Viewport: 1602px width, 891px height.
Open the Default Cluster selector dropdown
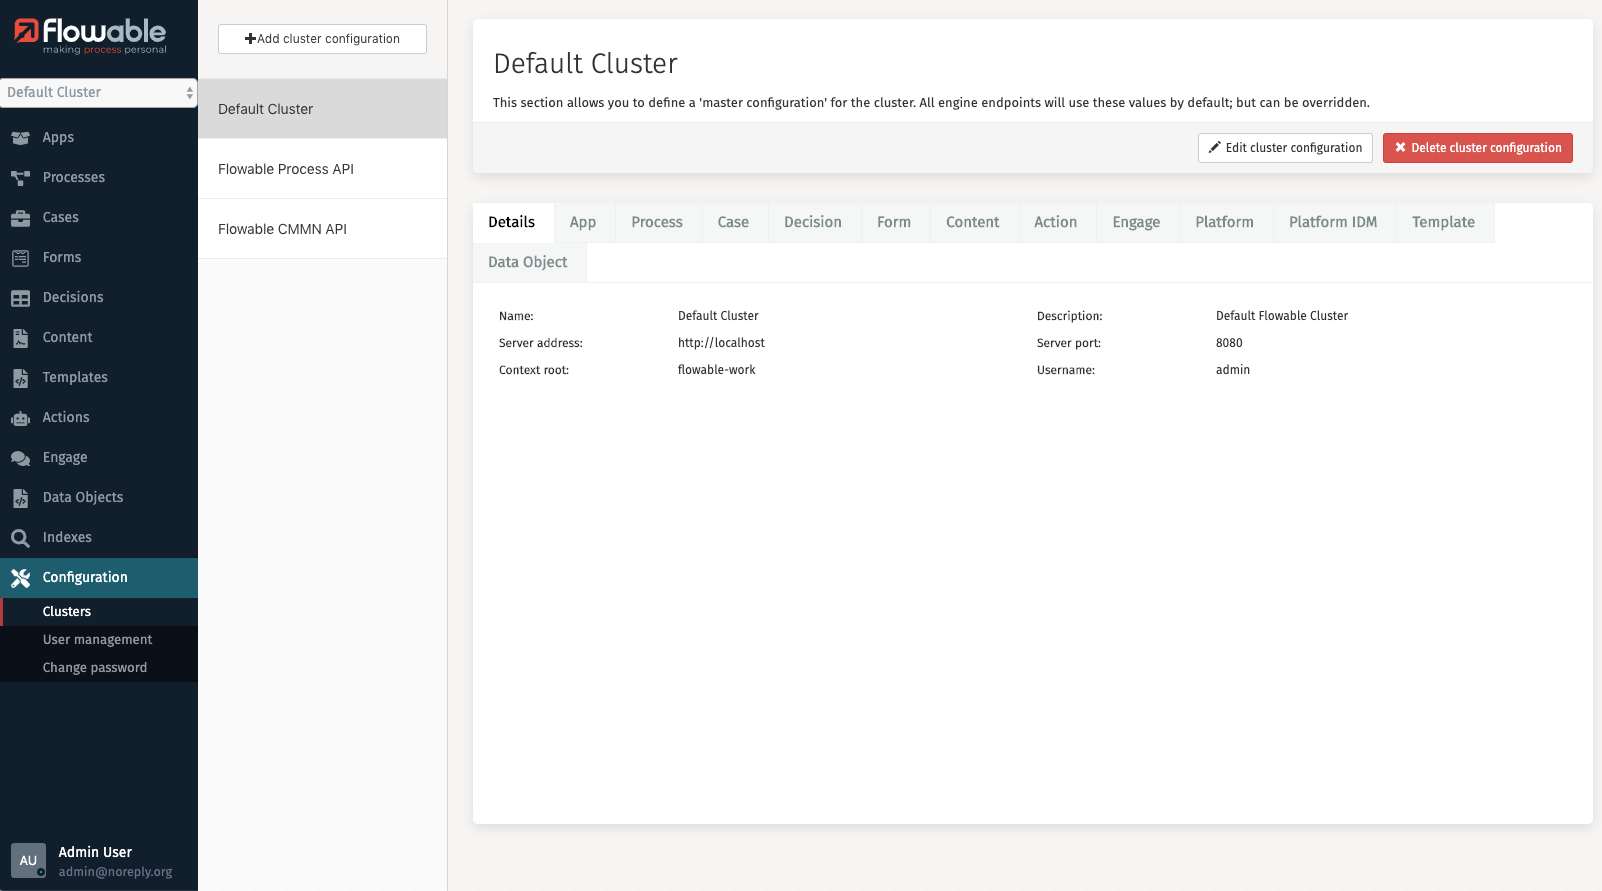[98, 92]
